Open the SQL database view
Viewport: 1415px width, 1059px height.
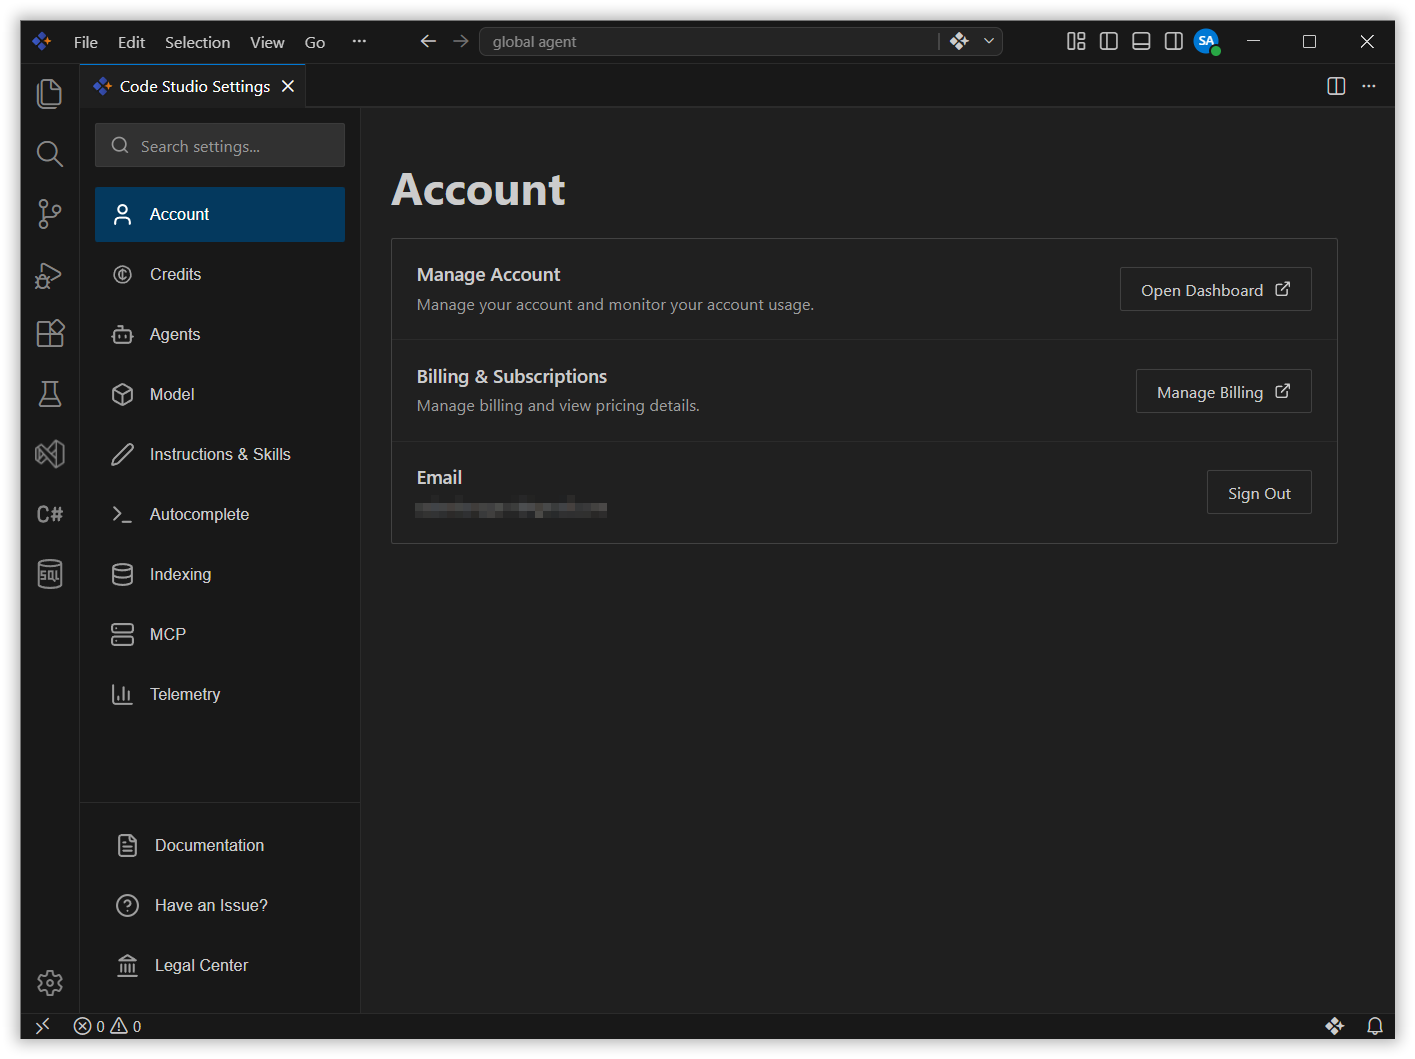(x=49, y=574)
